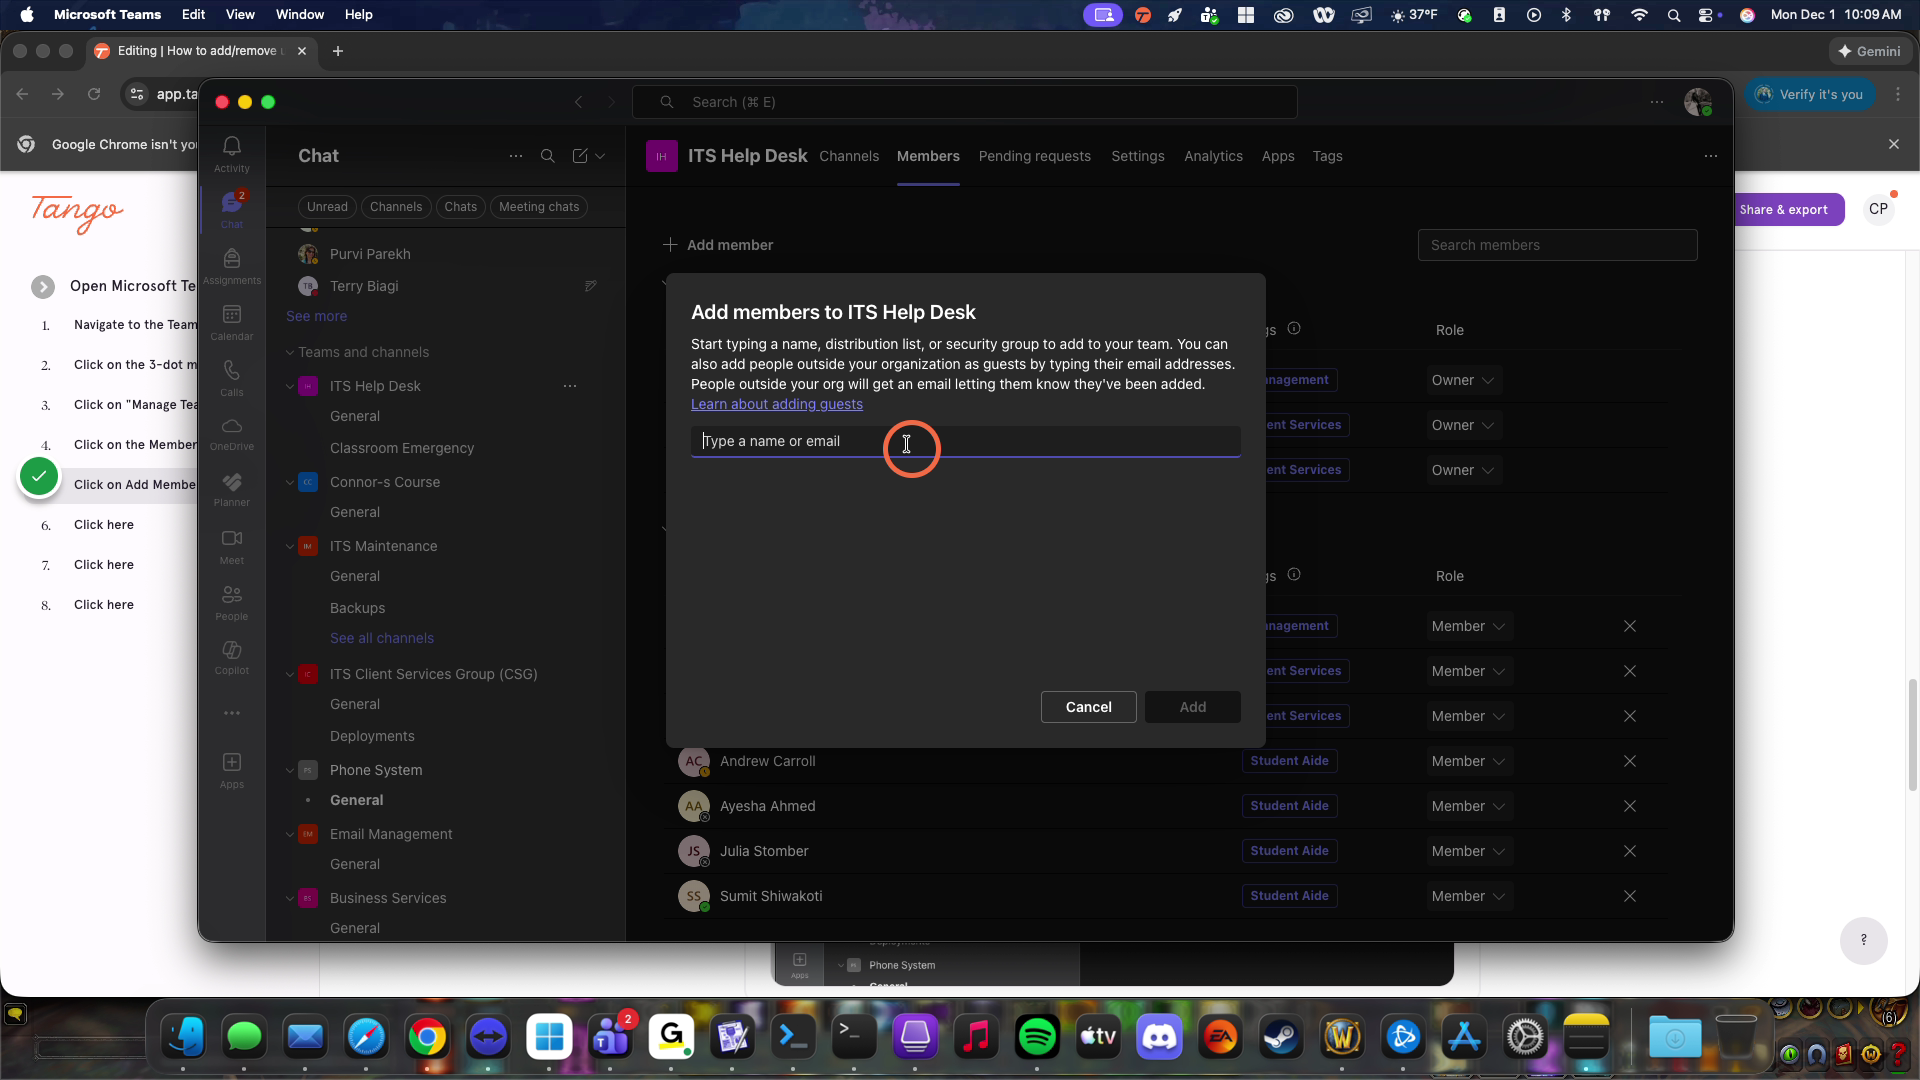Viewport: 1920px width, 1080px height.
Task: Open role dropdown for Ayesha Ahmed
Action: pos(1468,806)
